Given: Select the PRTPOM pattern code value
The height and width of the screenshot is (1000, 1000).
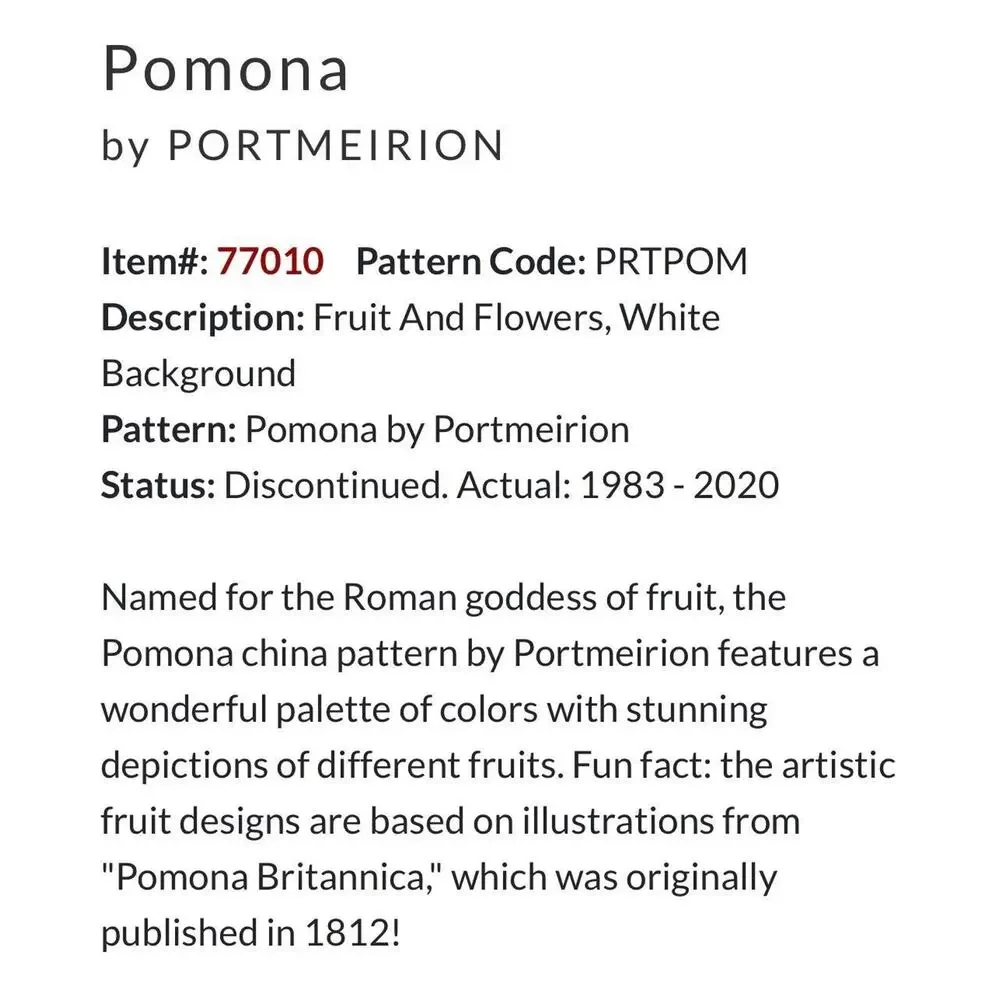Looking at the screenshot, I should [x=671, y=261].
